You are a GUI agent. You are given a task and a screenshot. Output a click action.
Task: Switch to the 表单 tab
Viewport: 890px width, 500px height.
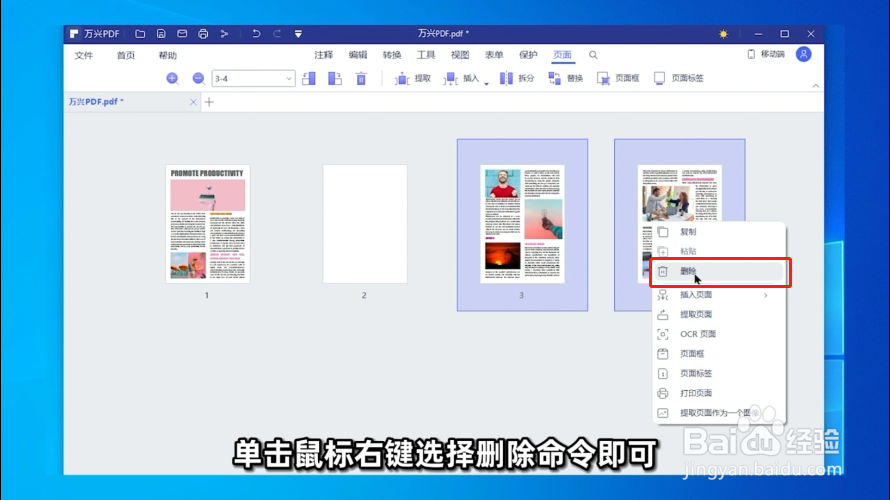[x=494, y=55]
